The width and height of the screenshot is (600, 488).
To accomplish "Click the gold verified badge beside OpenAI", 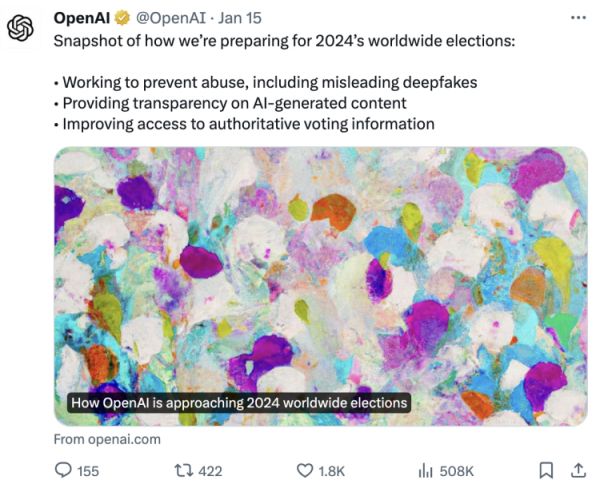I will (121, 19).
